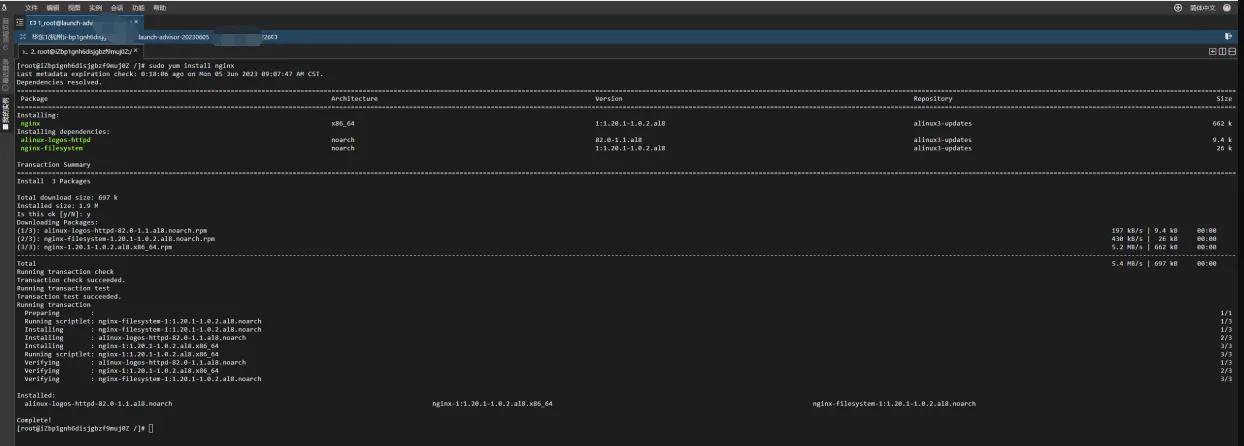
Task: Open the 帮助 (Help) menu
Action: [x=159, y=7]
